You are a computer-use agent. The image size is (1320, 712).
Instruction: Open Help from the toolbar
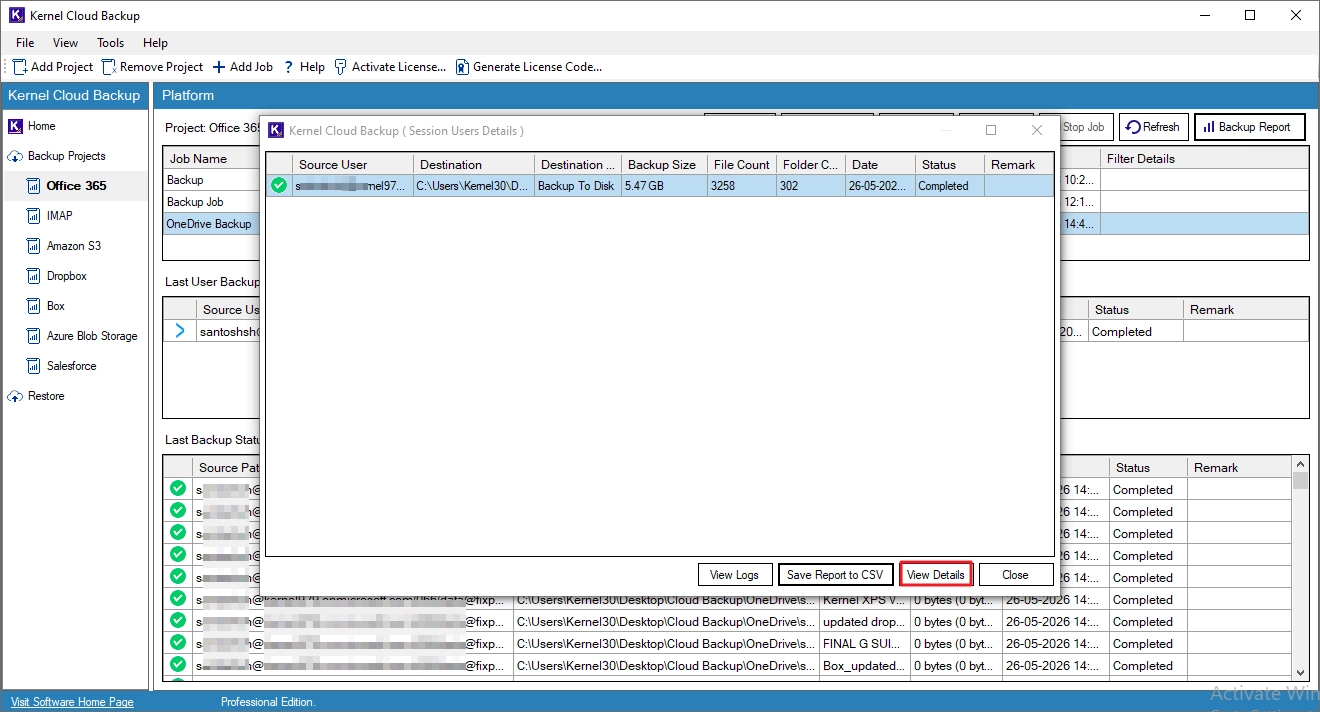click(x=304, y=67)
